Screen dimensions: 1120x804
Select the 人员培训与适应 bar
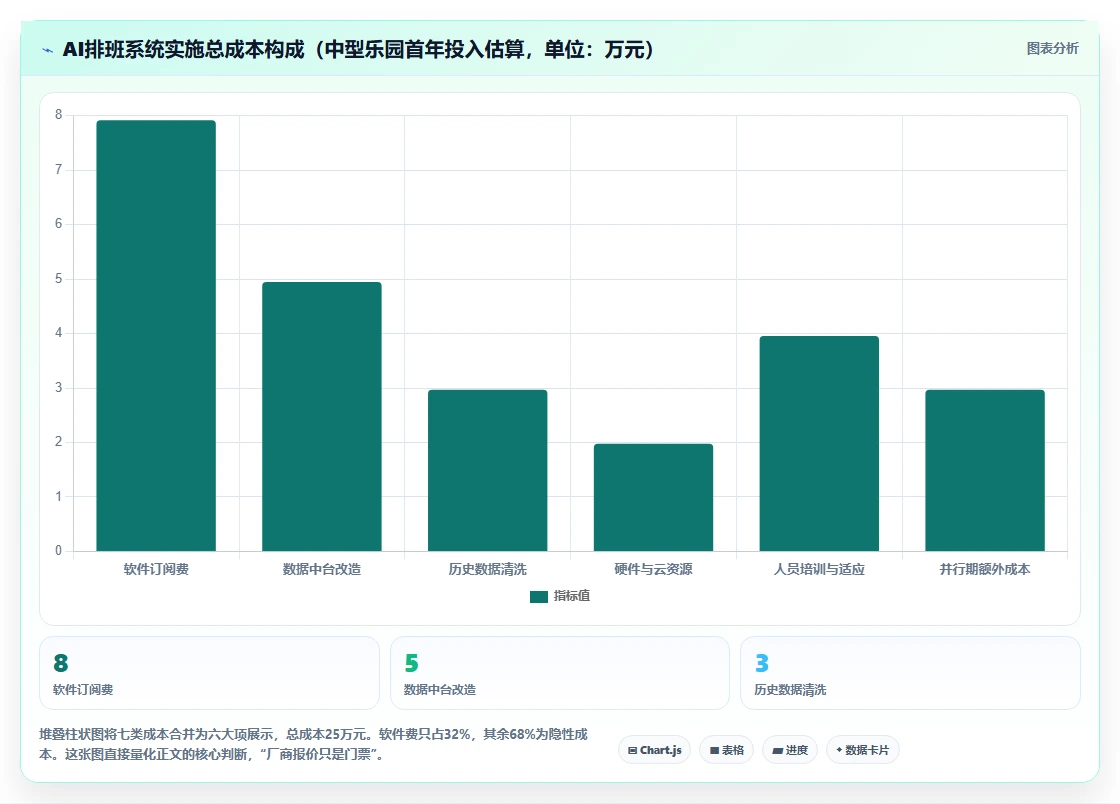click(819, 443)
